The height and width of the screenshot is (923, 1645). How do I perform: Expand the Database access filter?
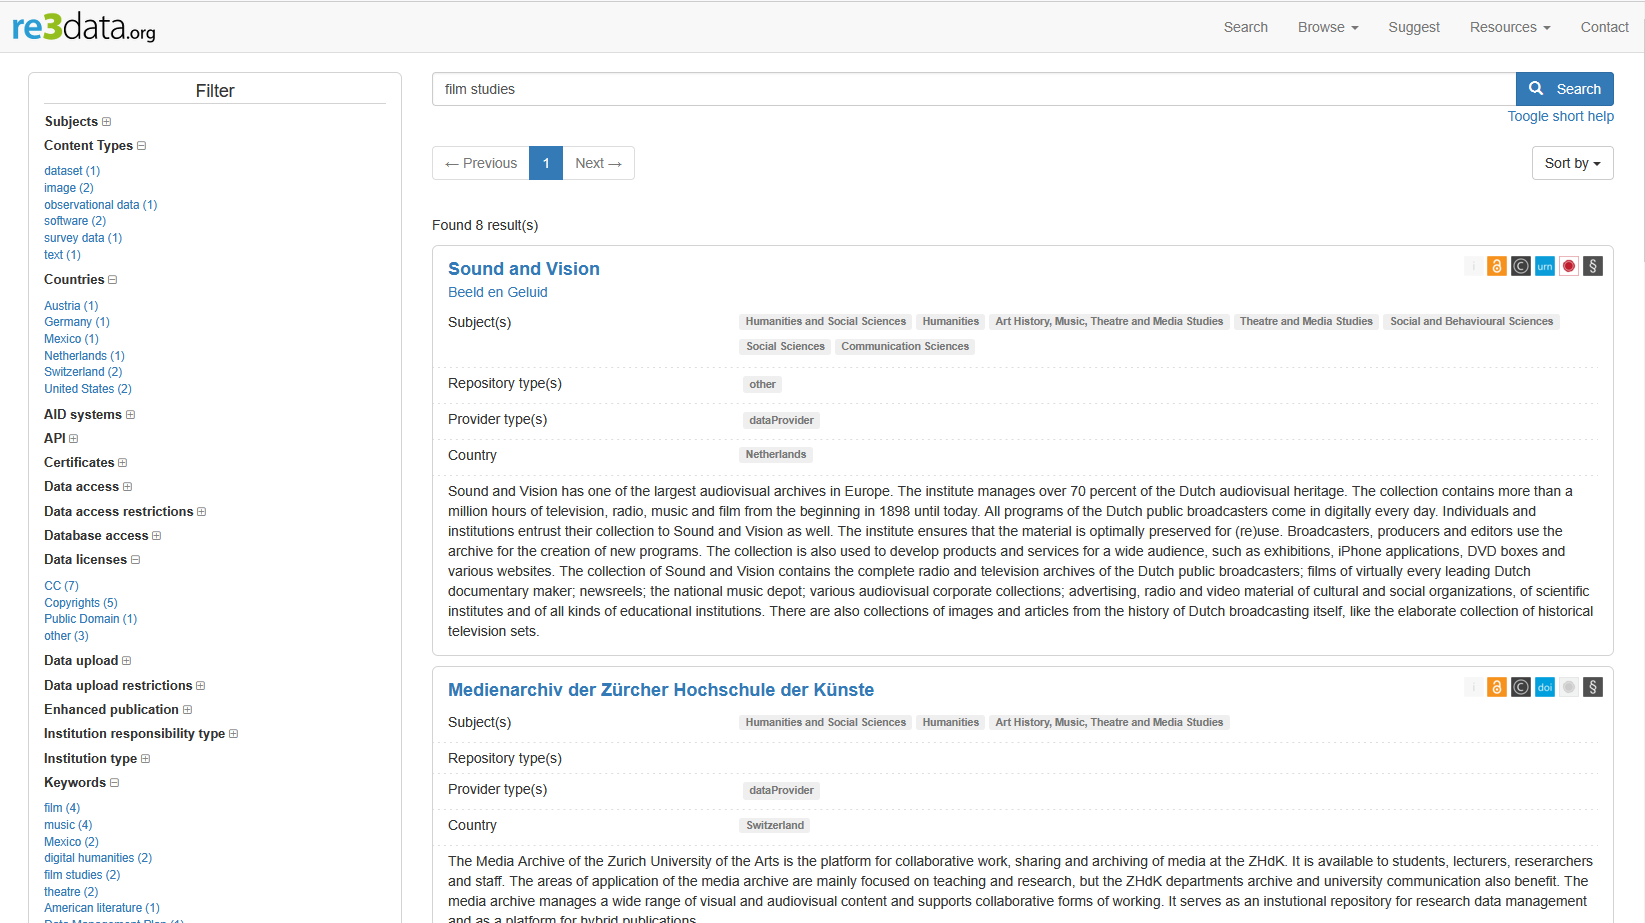(156, 536)
